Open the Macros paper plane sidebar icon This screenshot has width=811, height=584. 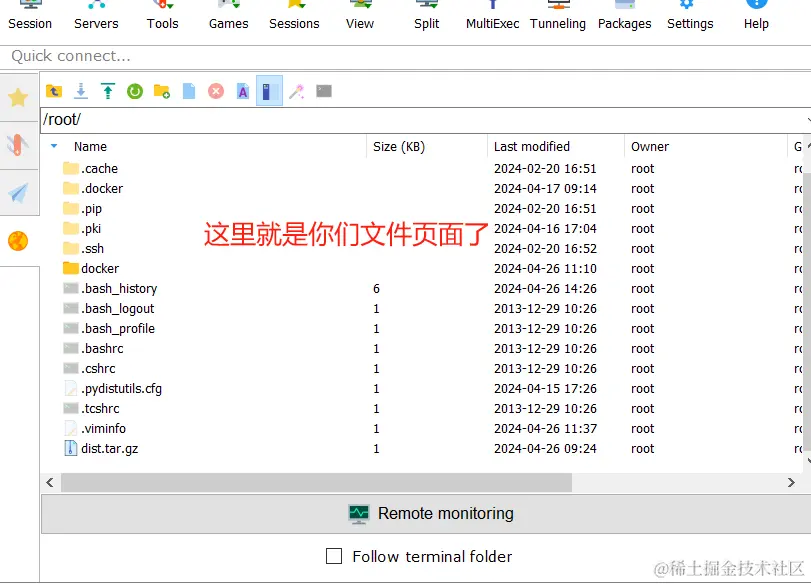(18, 189)
